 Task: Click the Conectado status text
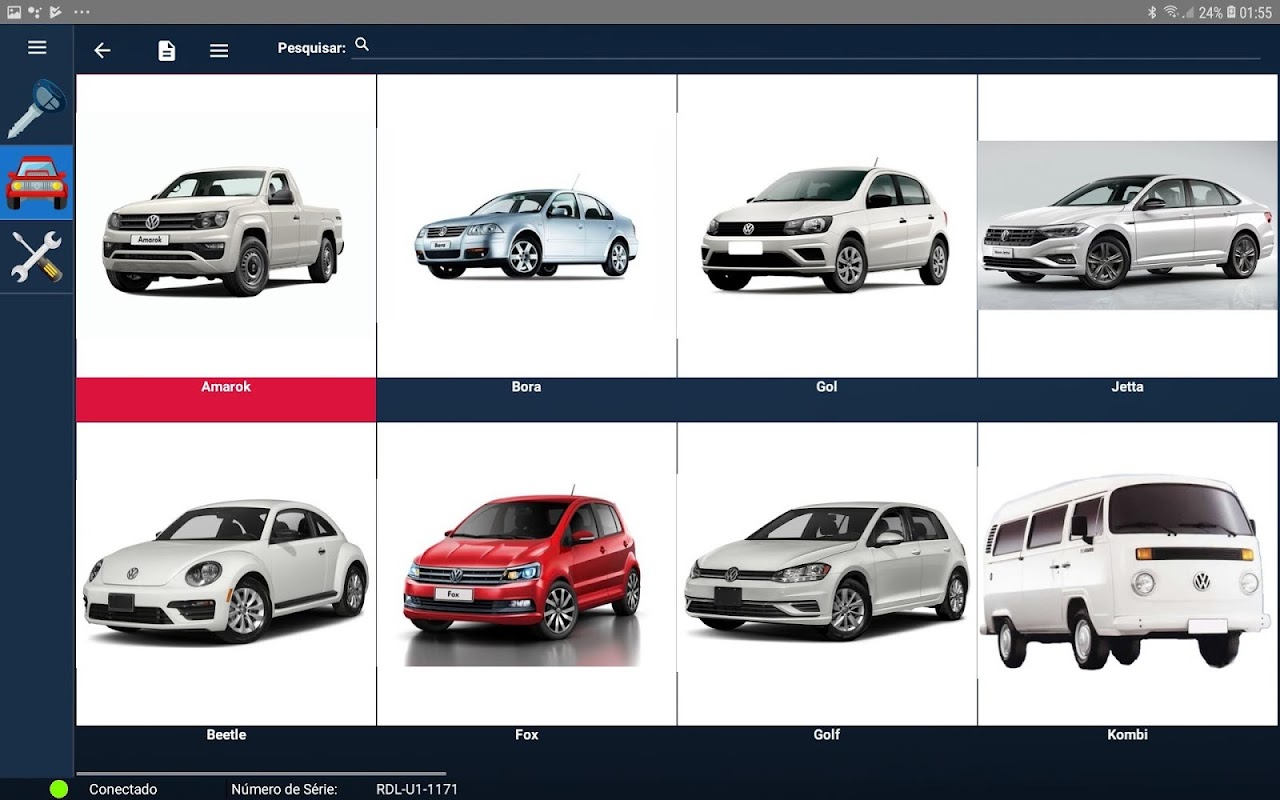[123, 789]
